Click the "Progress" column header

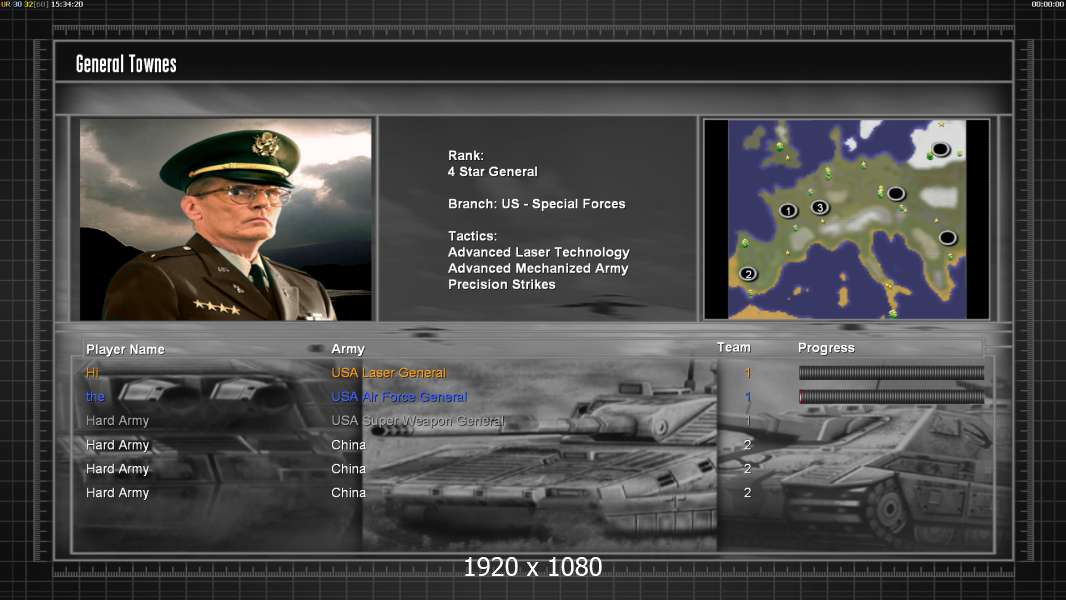pyautogui.click(x=826, y=348)
